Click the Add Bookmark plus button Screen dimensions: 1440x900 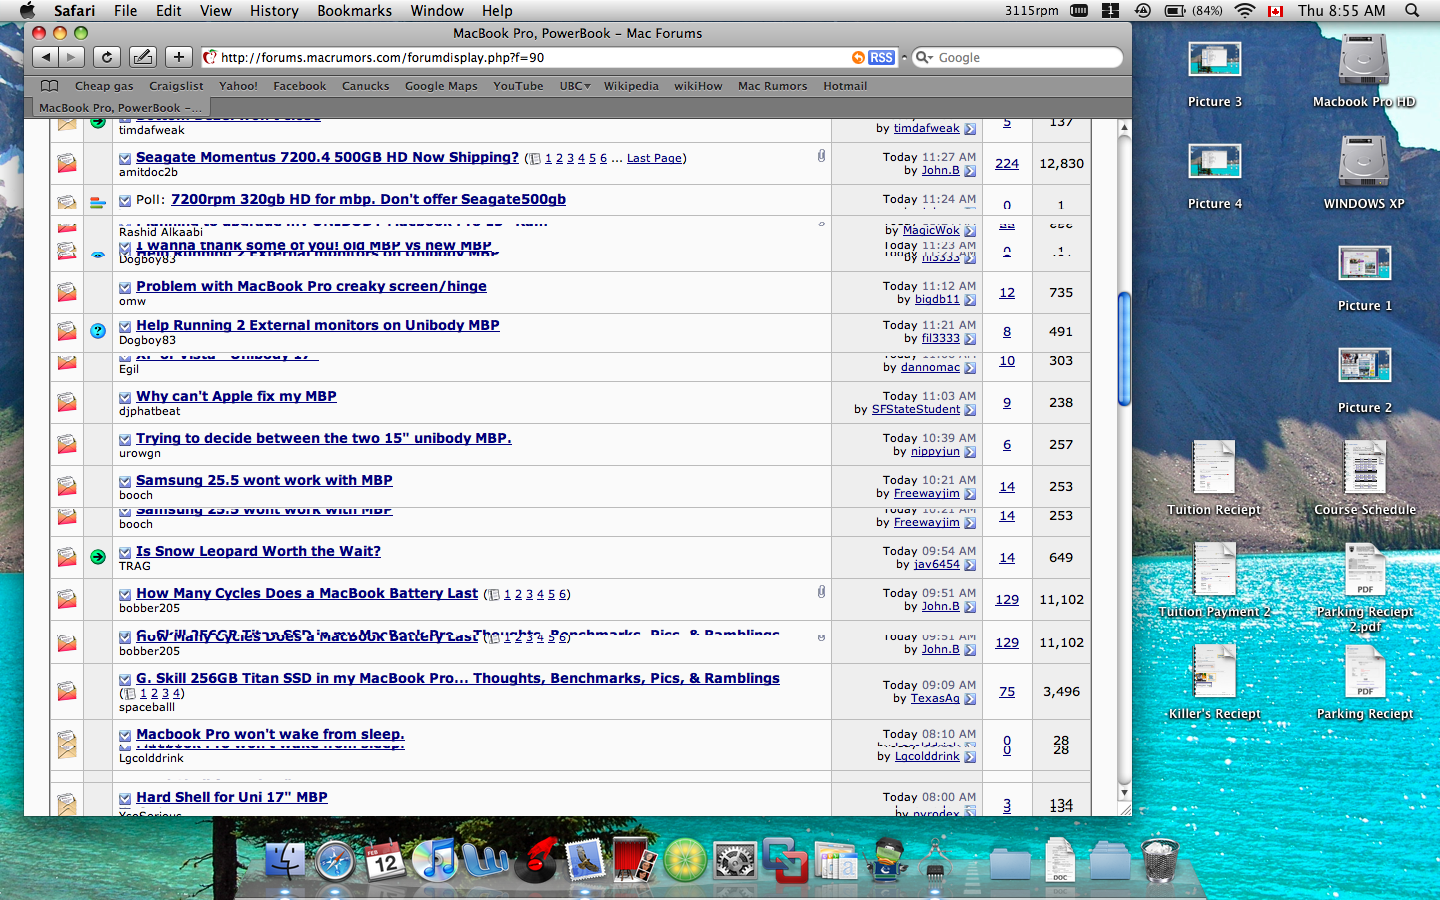tap(178, 57)
